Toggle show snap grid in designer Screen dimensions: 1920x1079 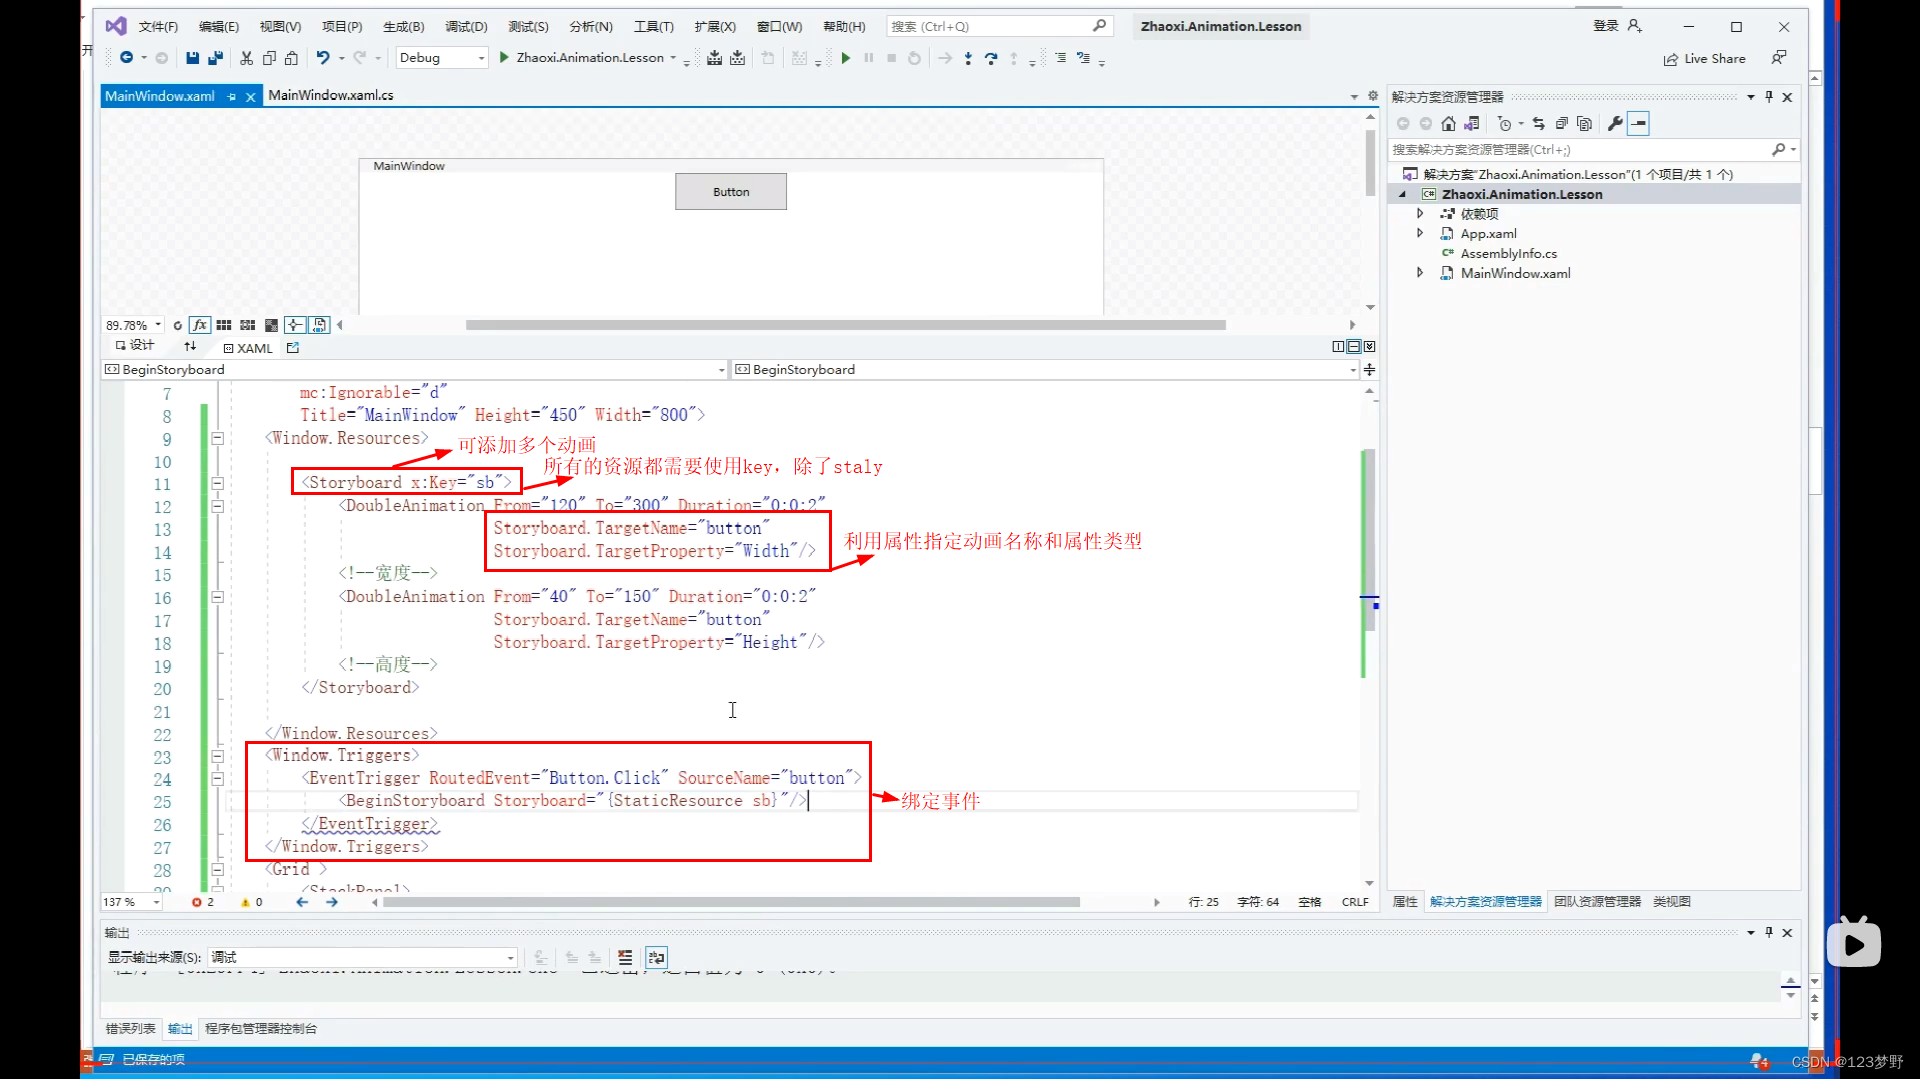point(224,325)
